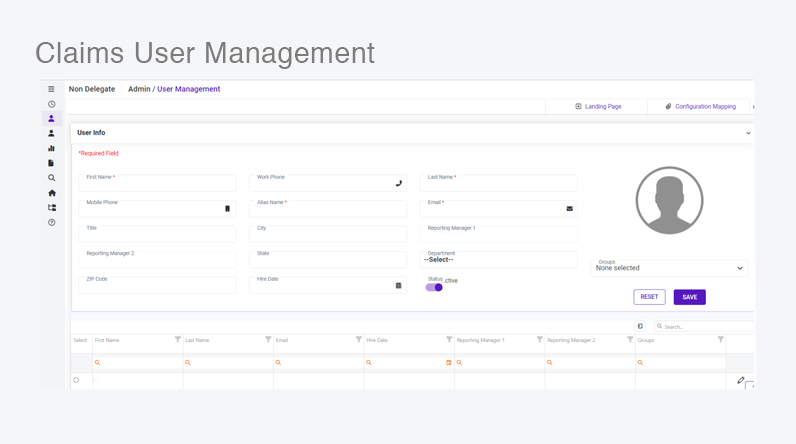This screenshot has width=796, height=444.
Task: Click the ZIP Code input field
Action: tap(157, 285)
